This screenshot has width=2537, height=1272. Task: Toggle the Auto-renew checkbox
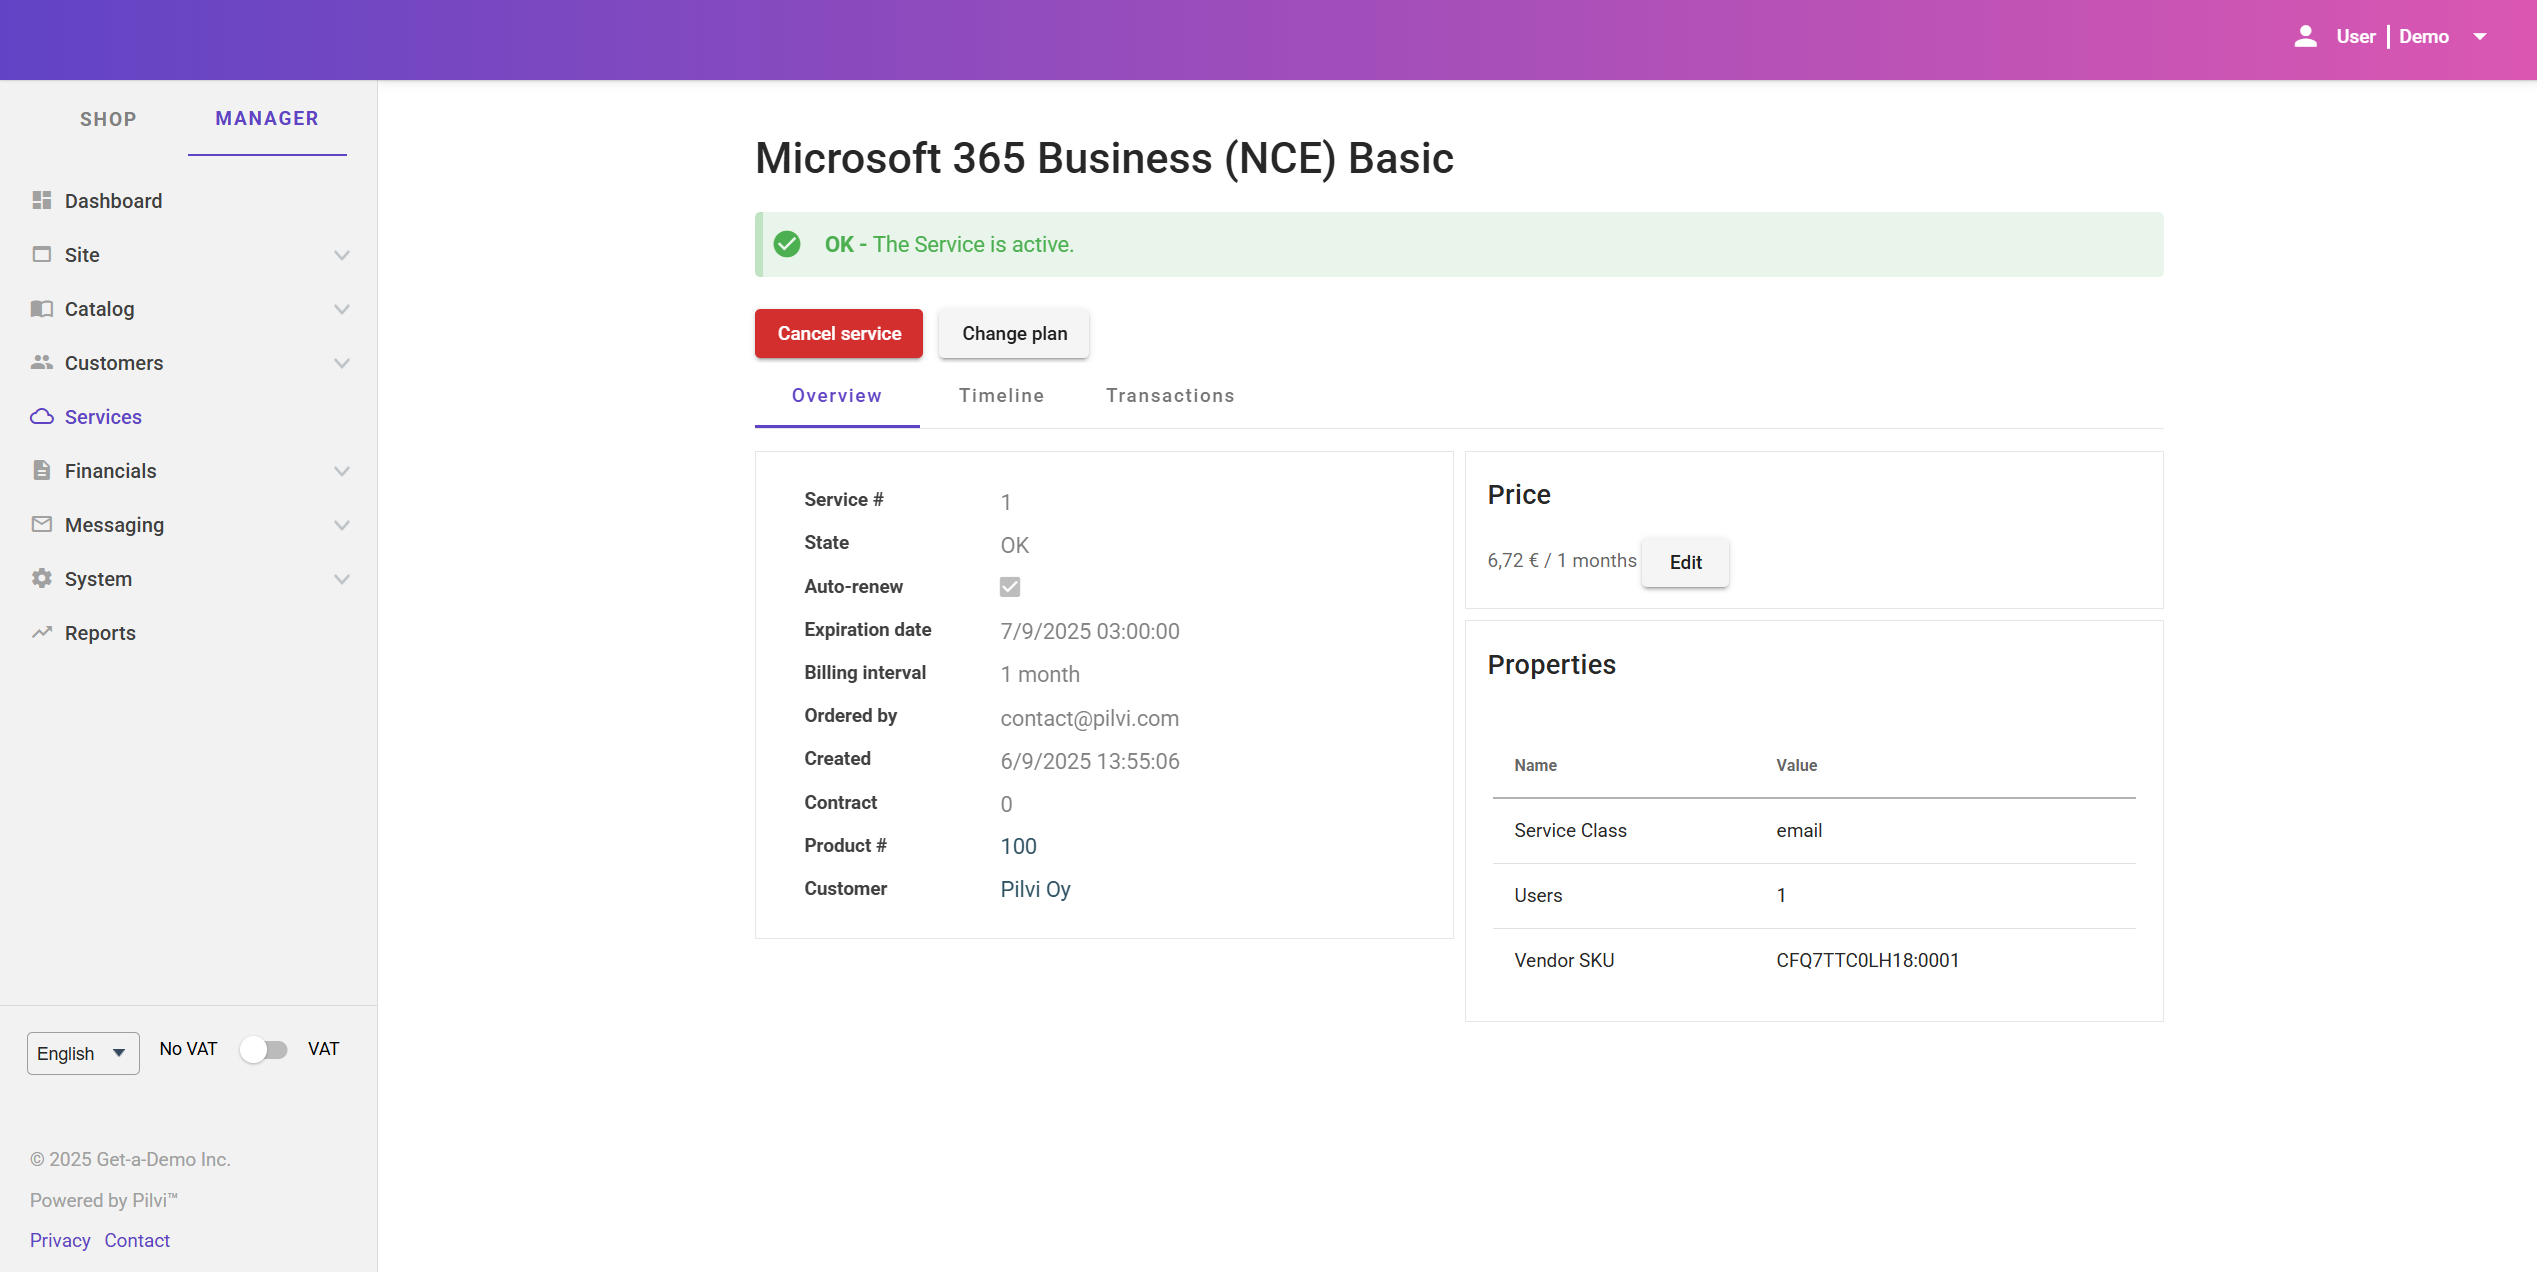[1009, 587]
